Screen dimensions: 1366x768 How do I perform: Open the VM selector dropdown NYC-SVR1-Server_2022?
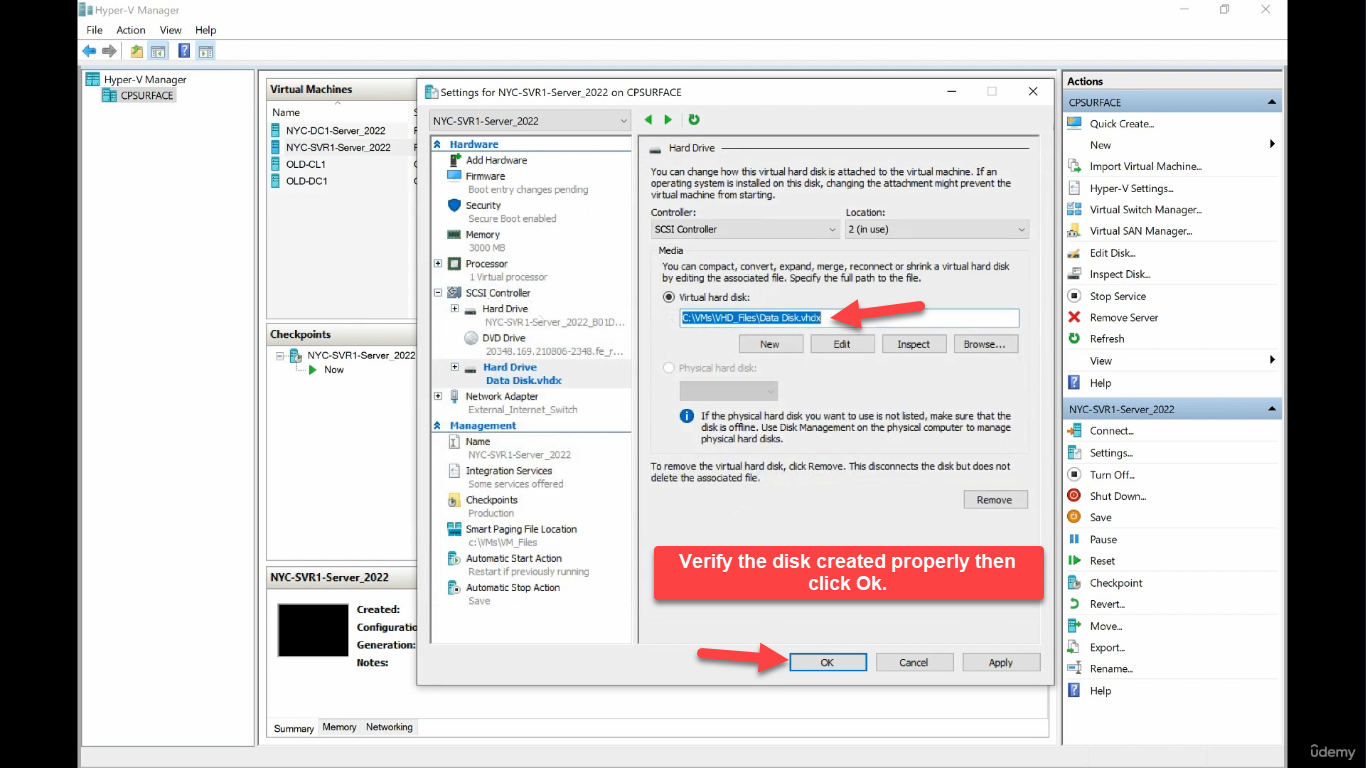(x=530, y=121)
